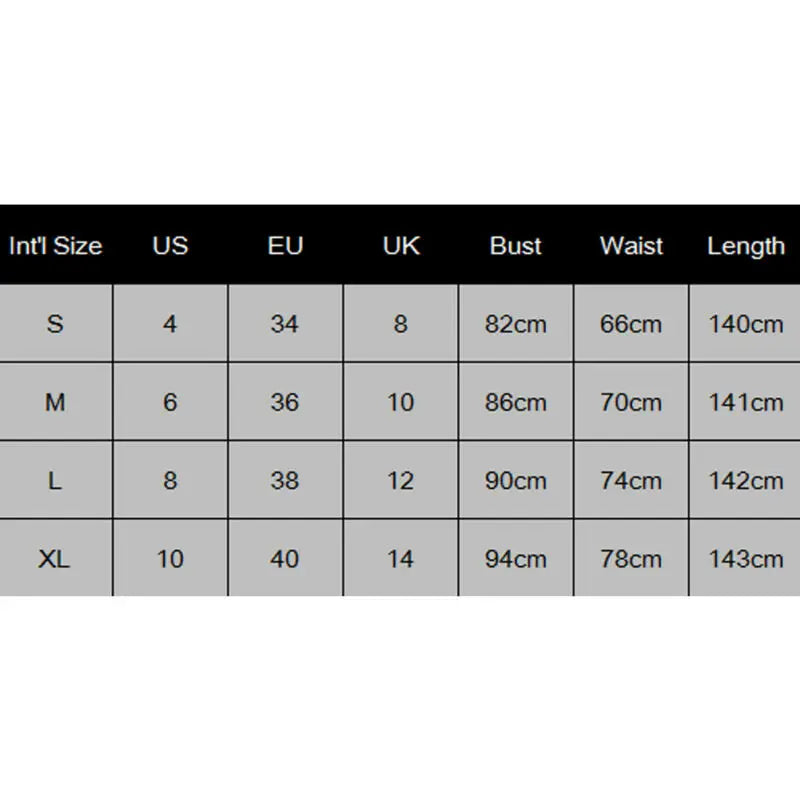Select the US column header
The width and height of the screenshot is (800, 800).
pos(170,246)
